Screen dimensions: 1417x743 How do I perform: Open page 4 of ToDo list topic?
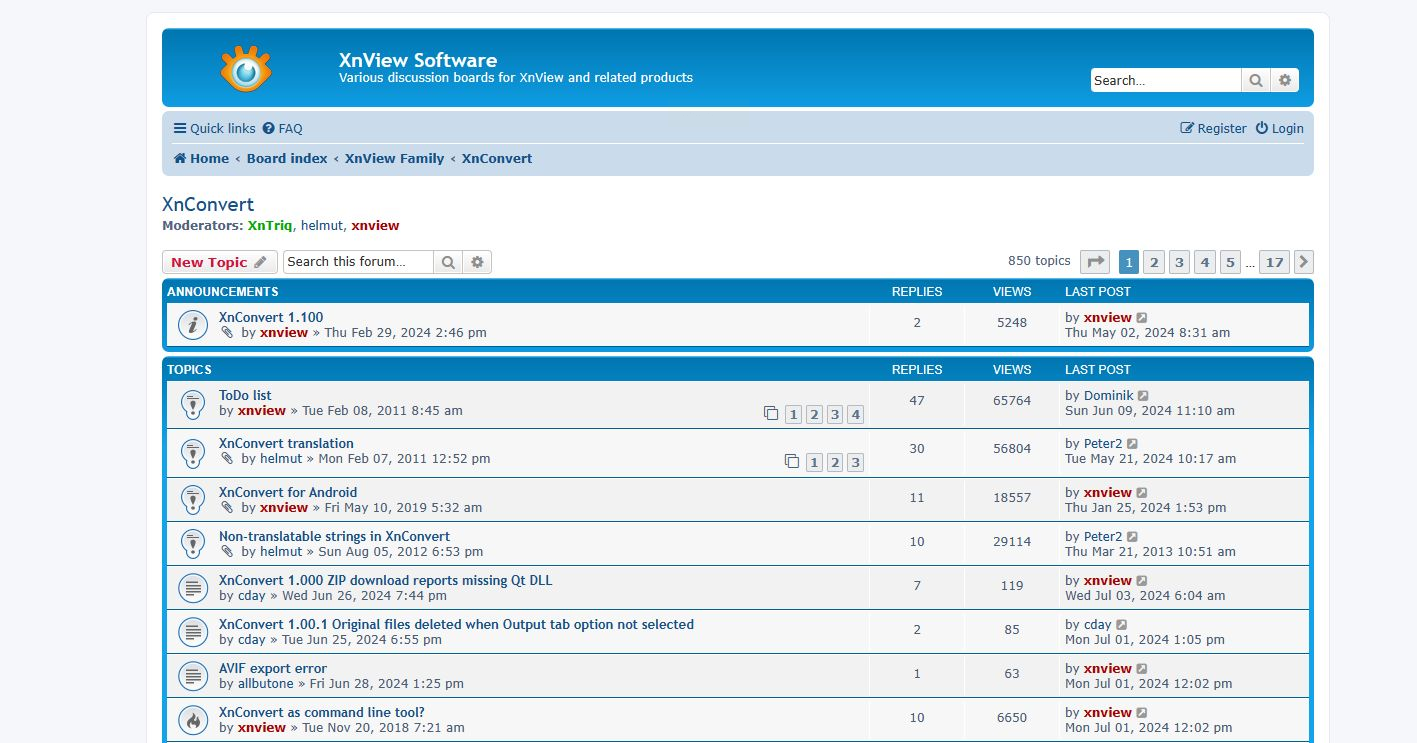tap(855, 414)
